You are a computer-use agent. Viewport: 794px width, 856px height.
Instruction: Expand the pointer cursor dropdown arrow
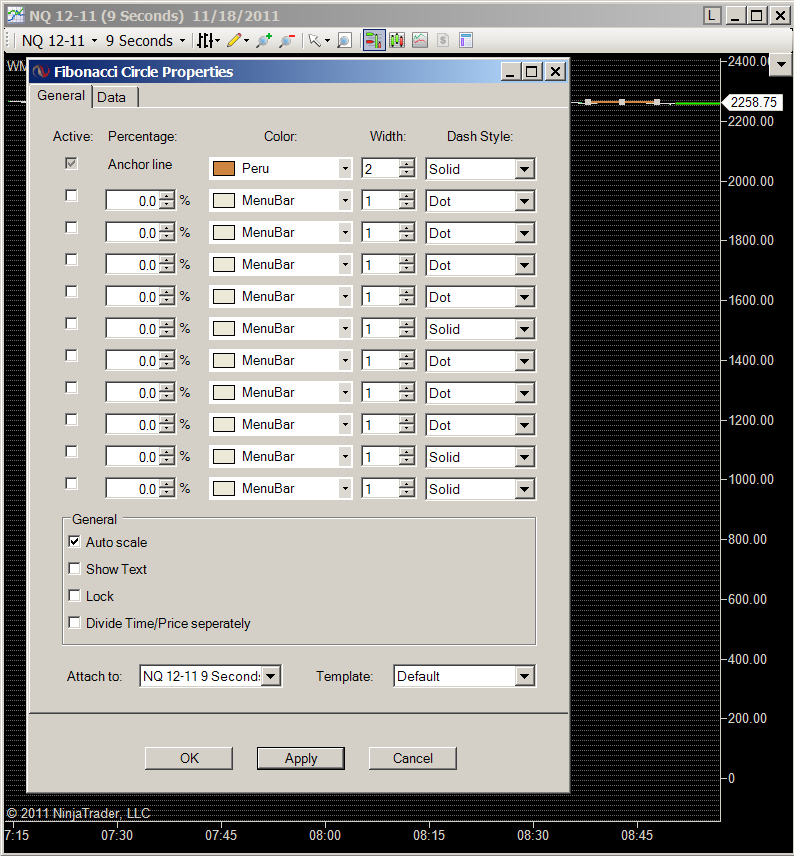[x=327, y=40]
